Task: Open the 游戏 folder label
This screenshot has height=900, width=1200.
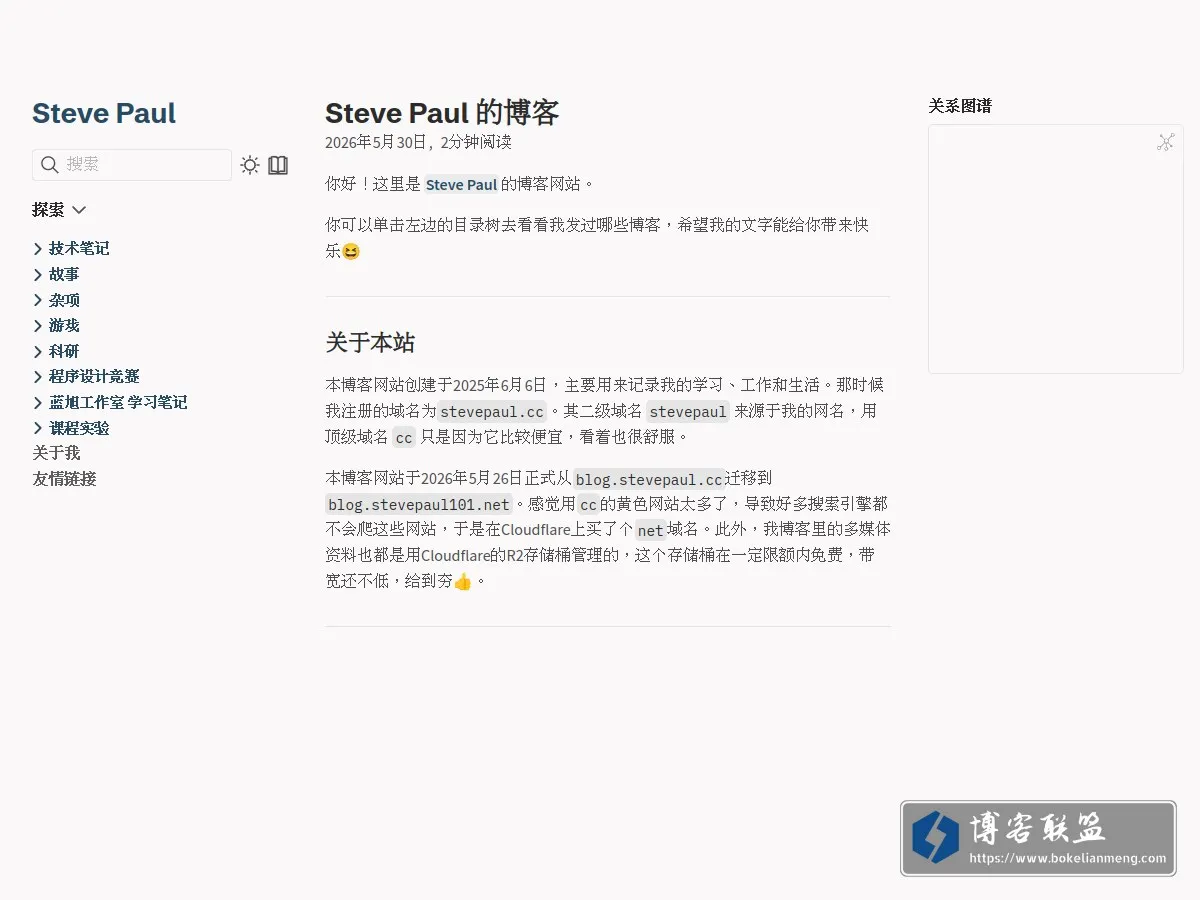Action: [x=64, y=326]
